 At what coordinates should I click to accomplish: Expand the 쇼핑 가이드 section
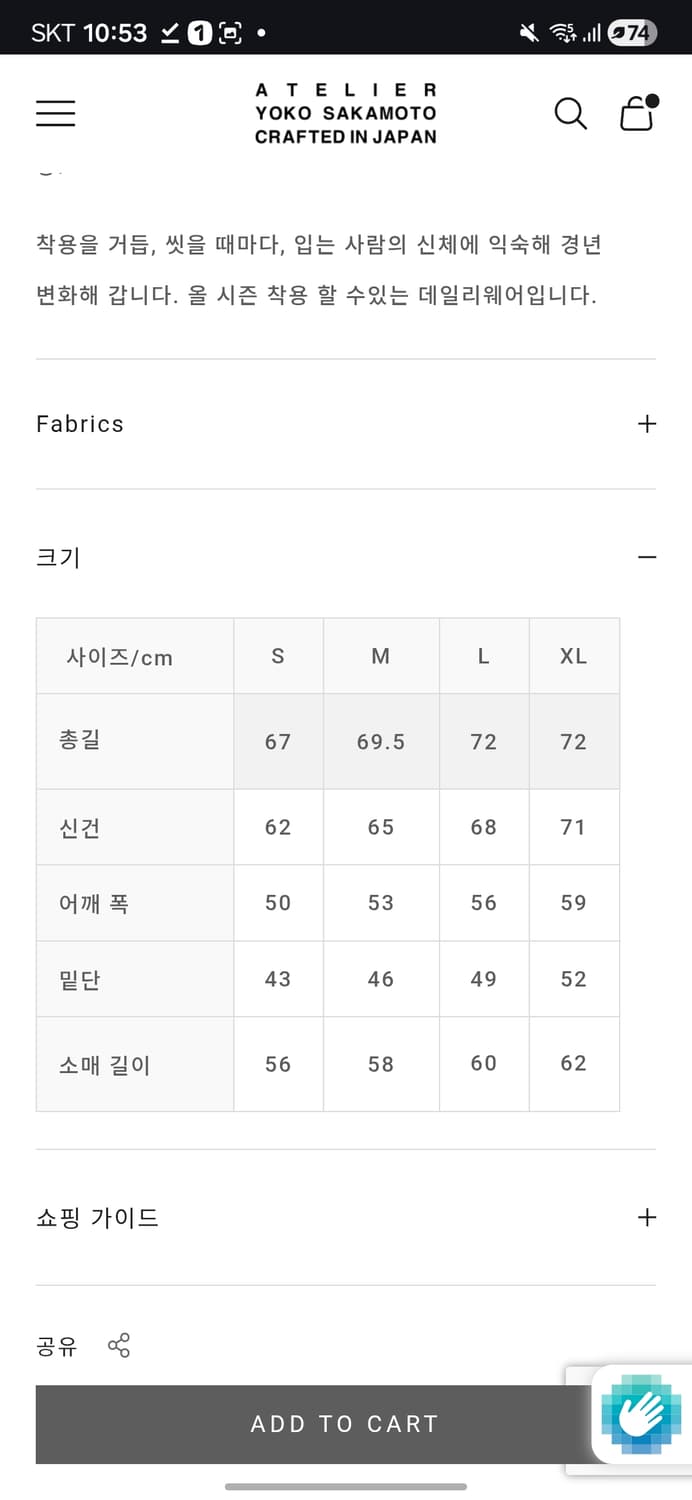[646, 1217]
